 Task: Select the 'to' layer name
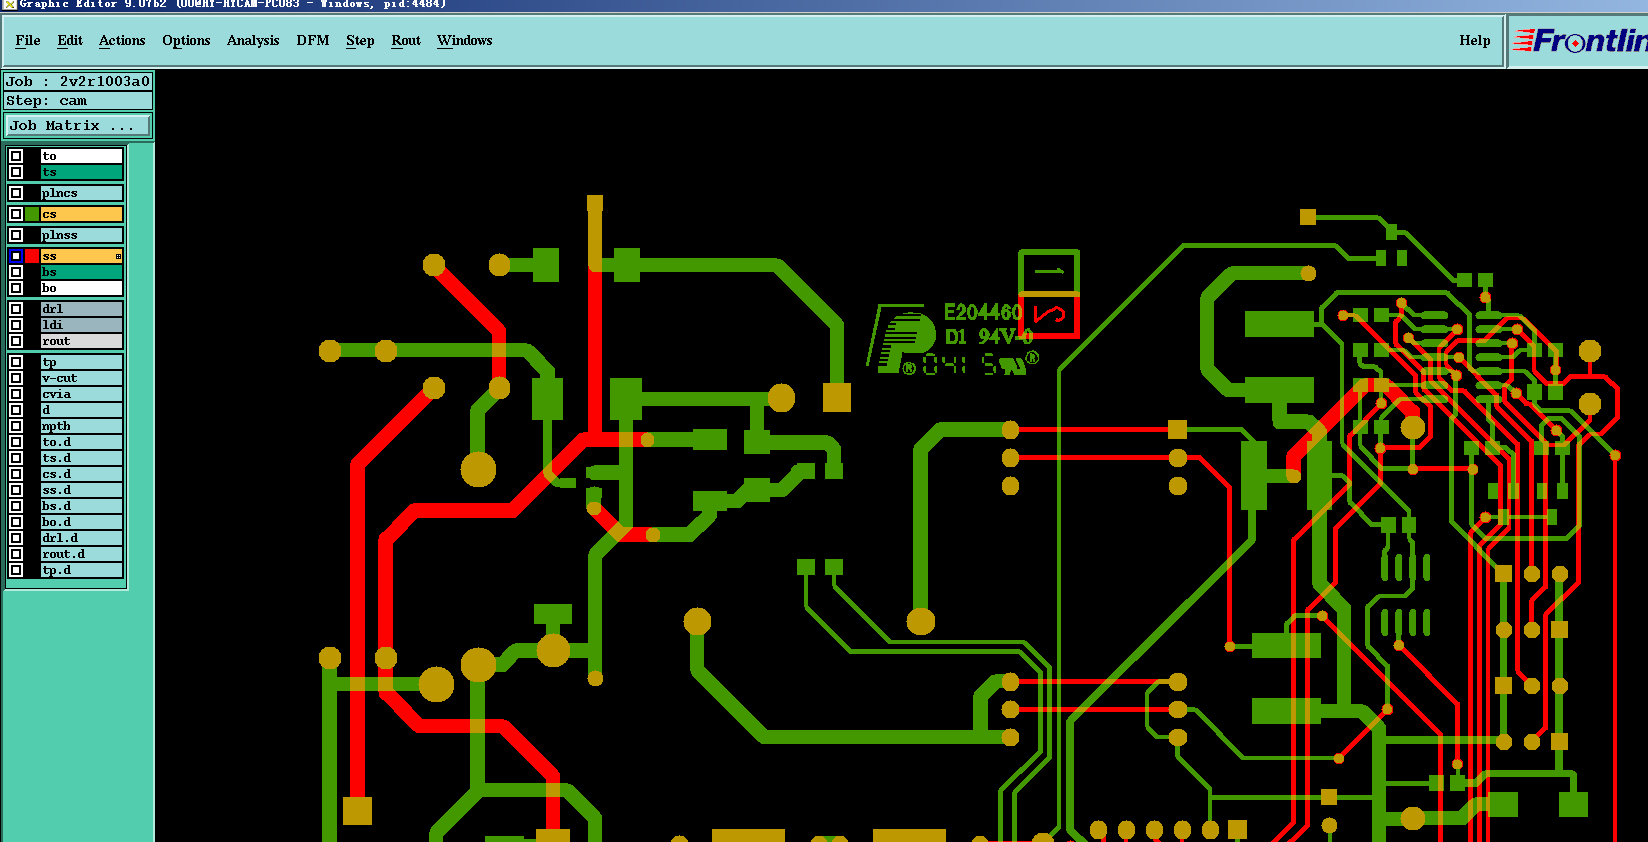pos(81,156)
